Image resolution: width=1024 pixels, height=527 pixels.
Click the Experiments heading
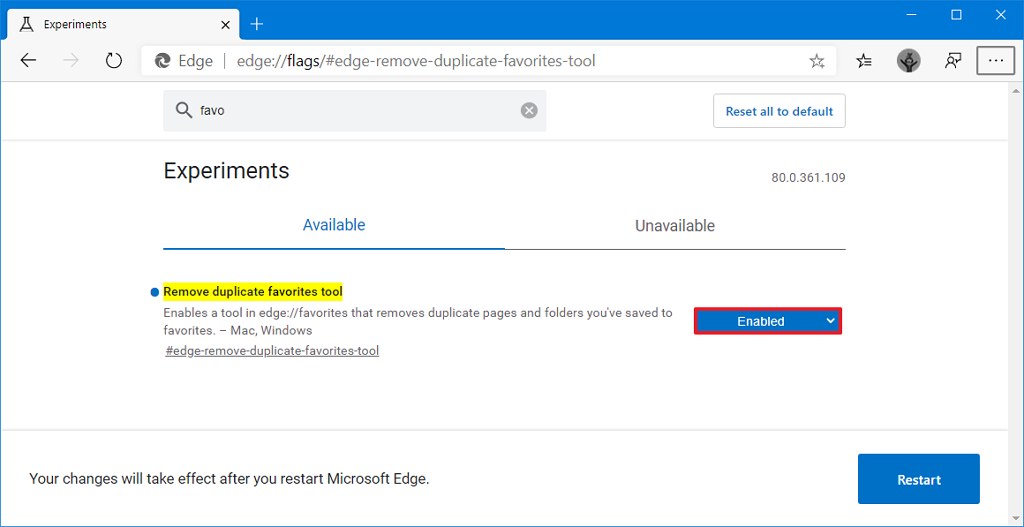pos(226,170)
